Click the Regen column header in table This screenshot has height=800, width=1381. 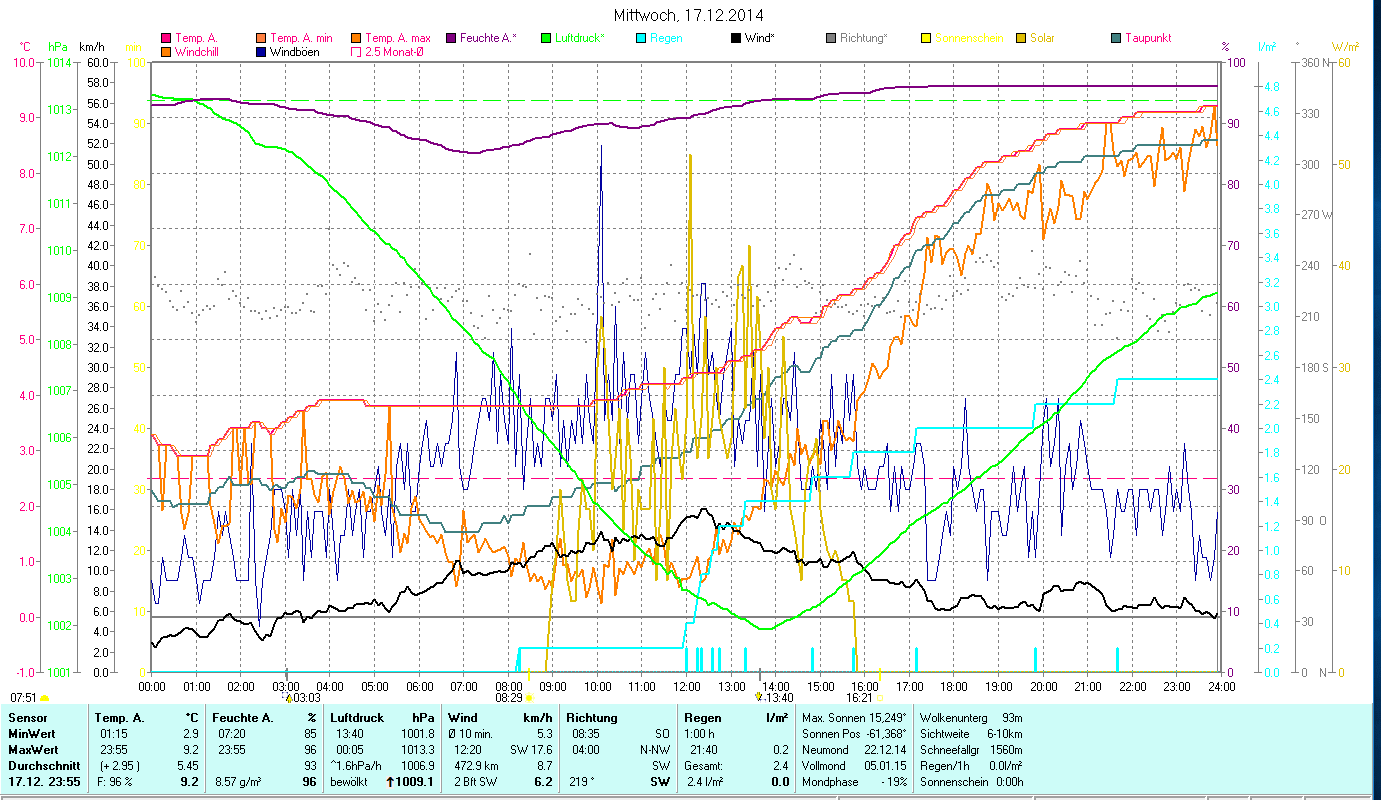tap(703, 718)
